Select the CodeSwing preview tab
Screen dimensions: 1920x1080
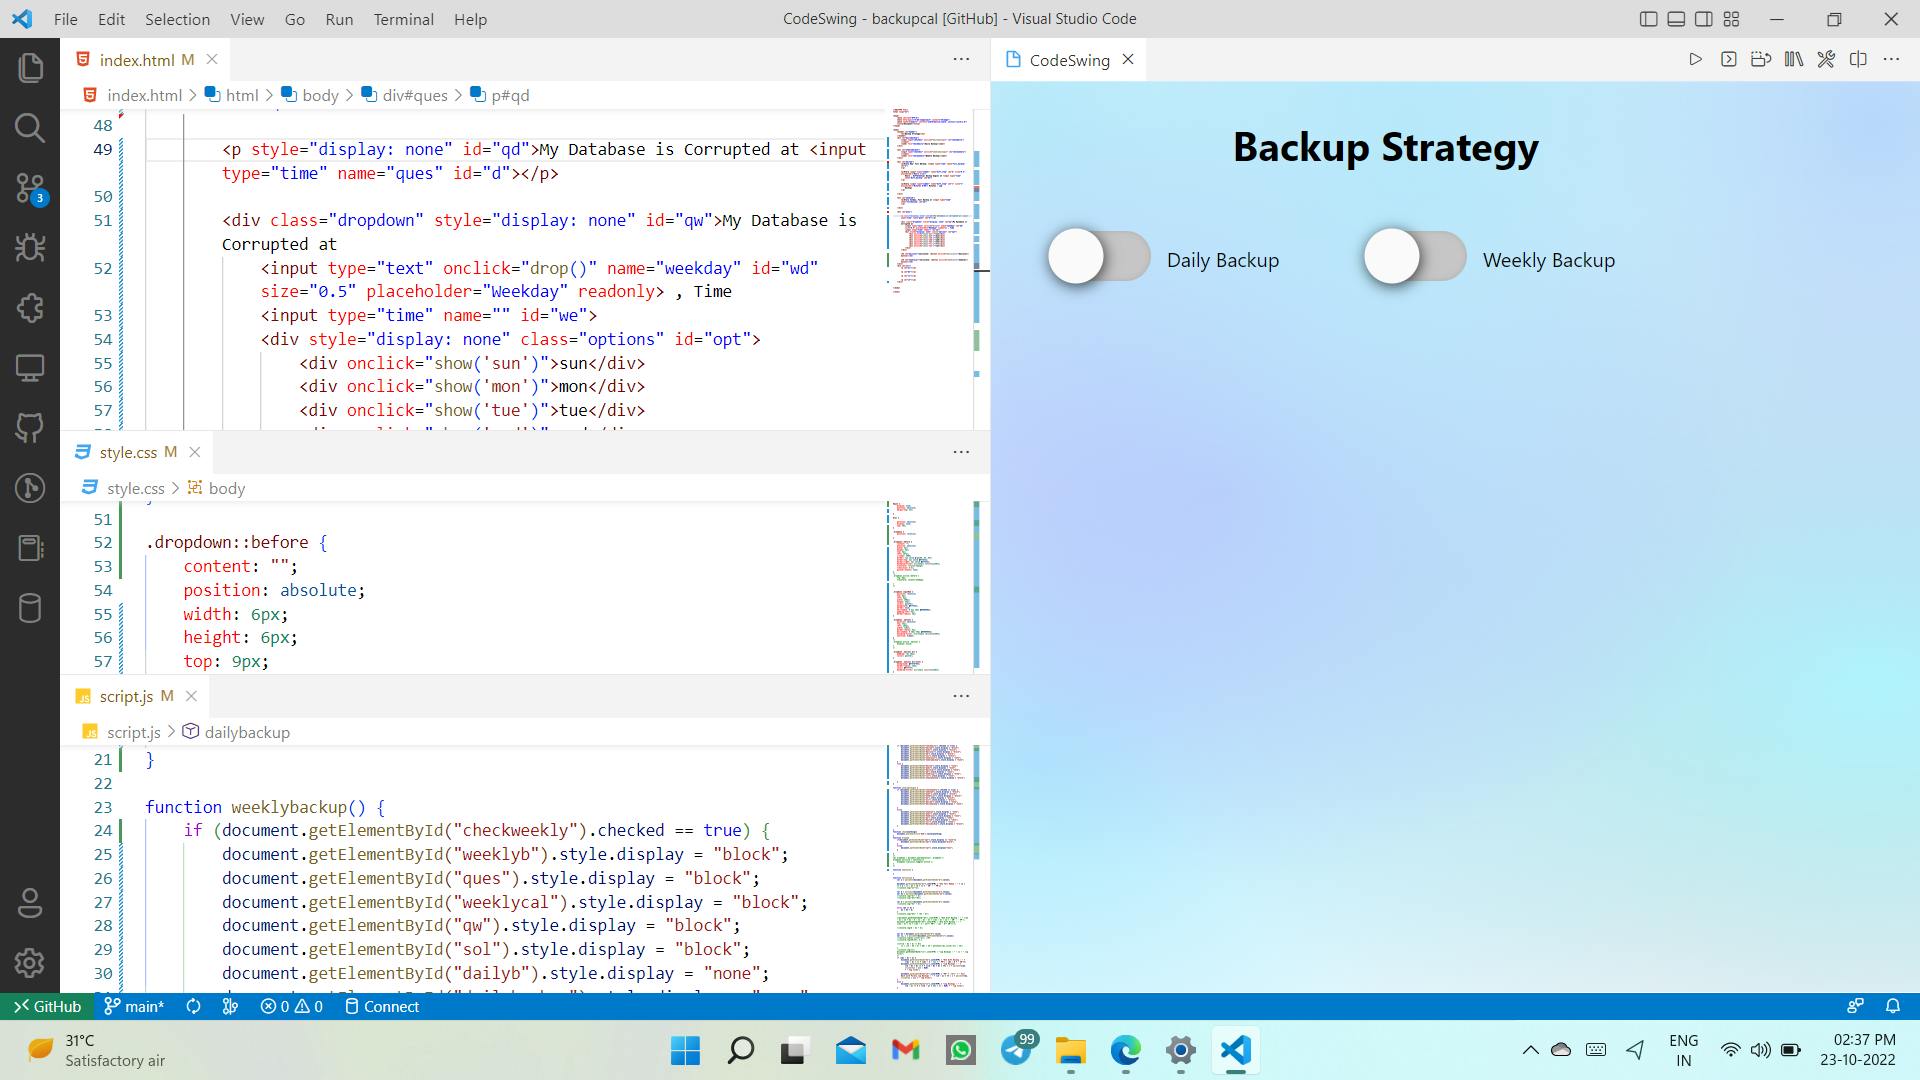[x=1069, y=60]
